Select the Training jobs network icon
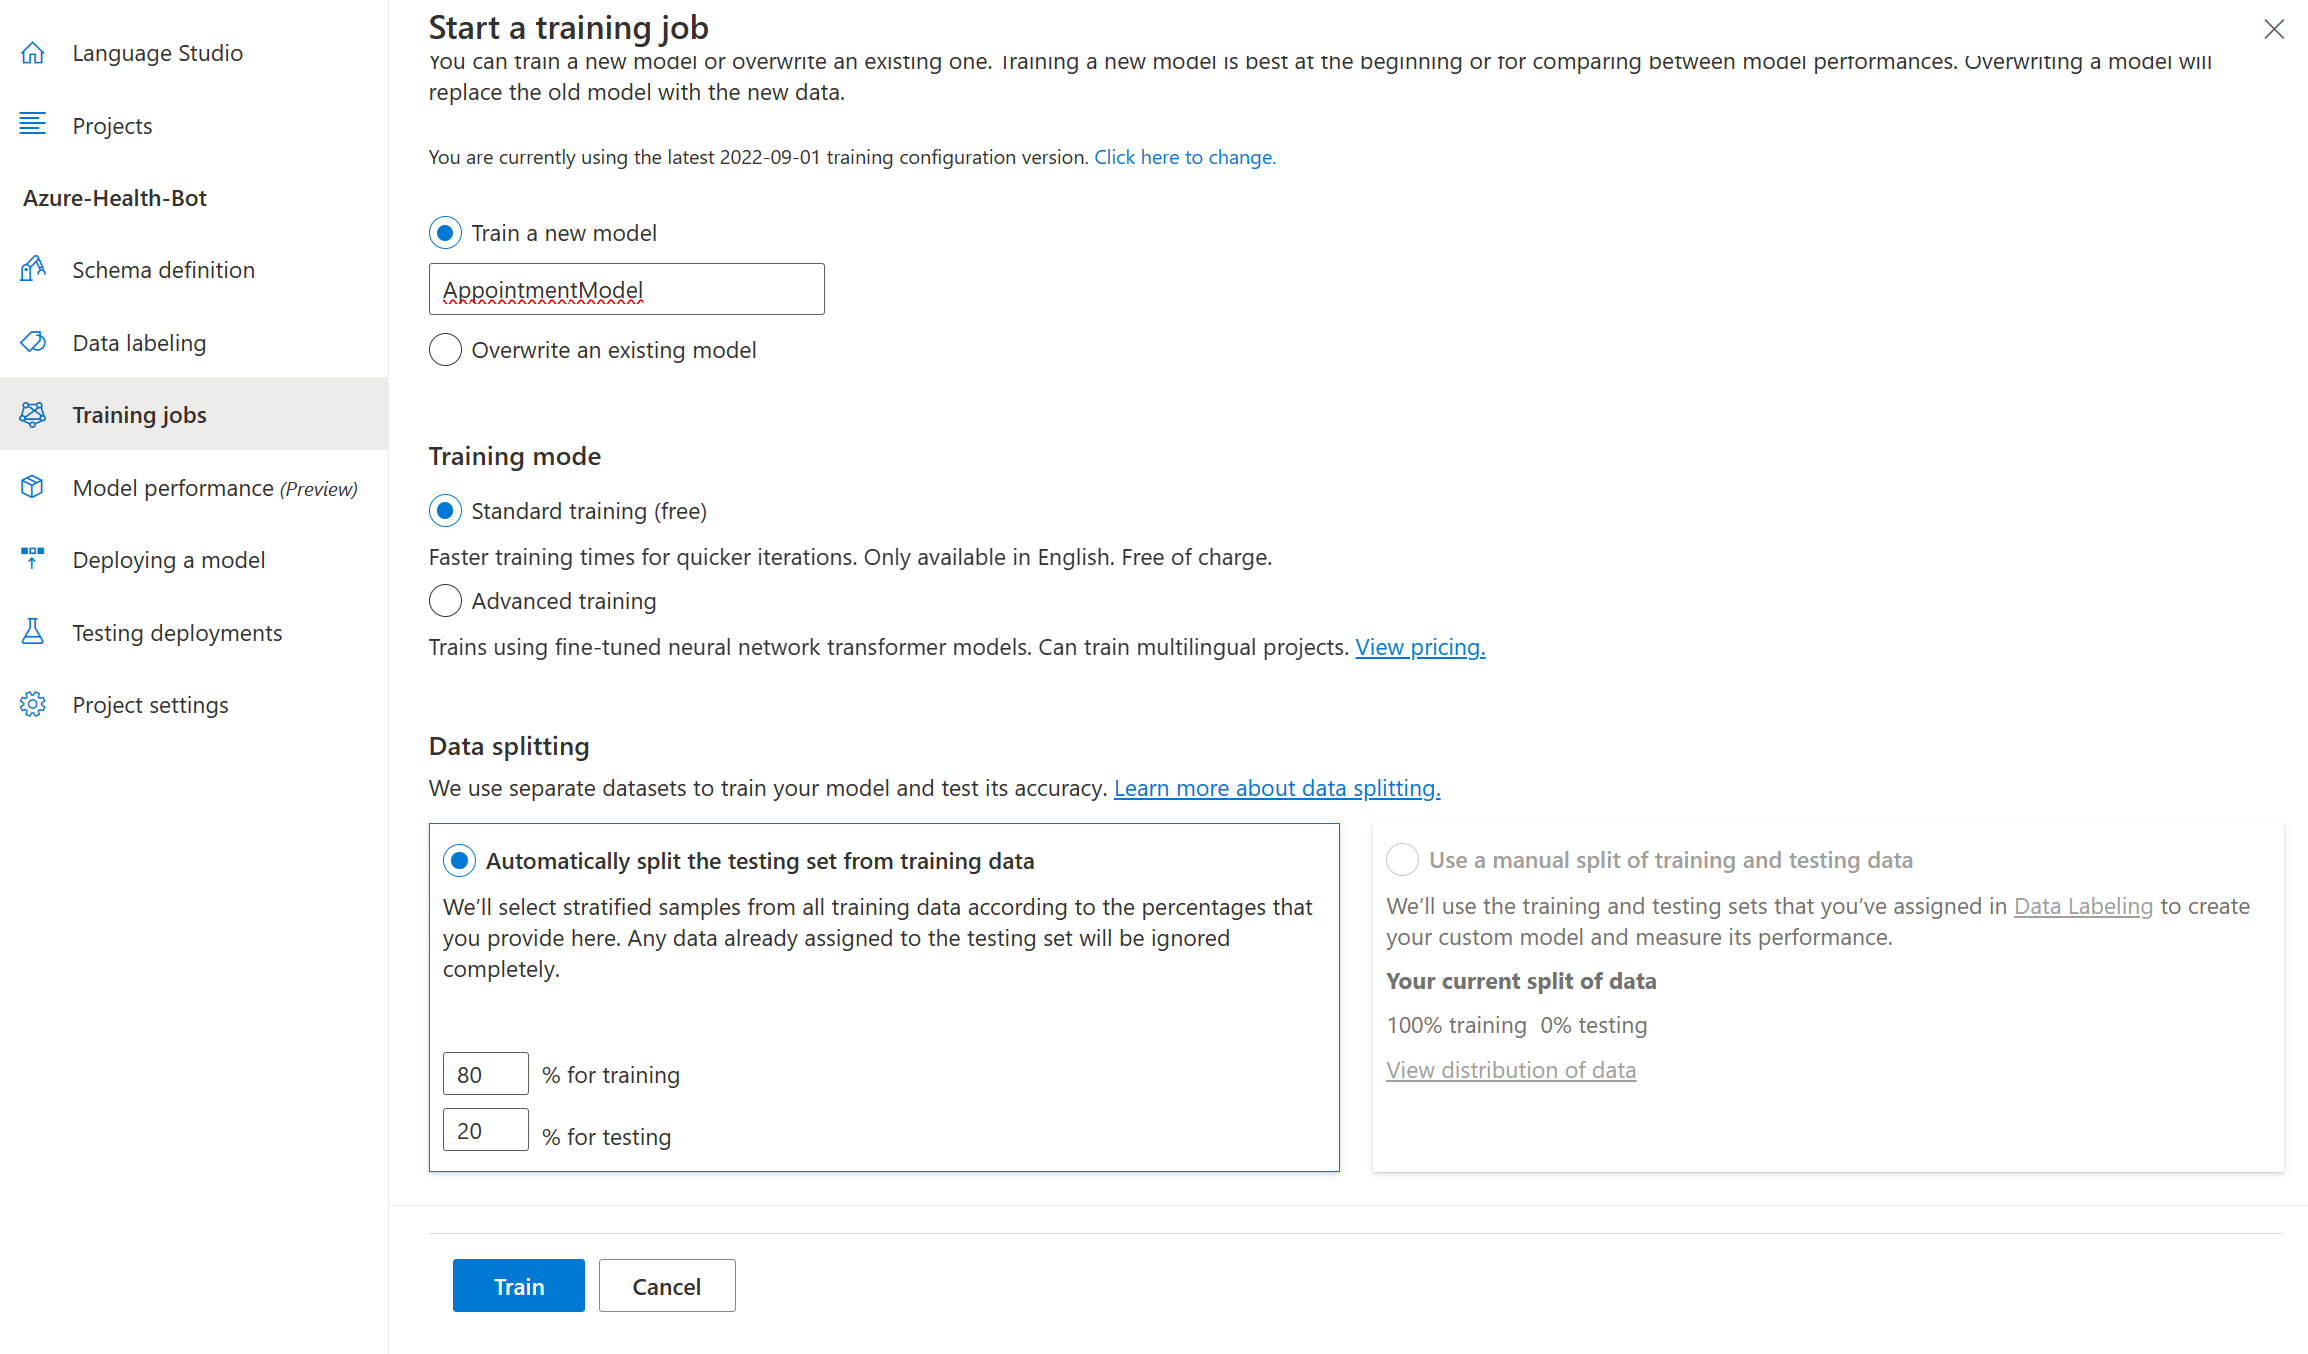This screenshot has height=1354, width=2308. [x=33, y=413]
